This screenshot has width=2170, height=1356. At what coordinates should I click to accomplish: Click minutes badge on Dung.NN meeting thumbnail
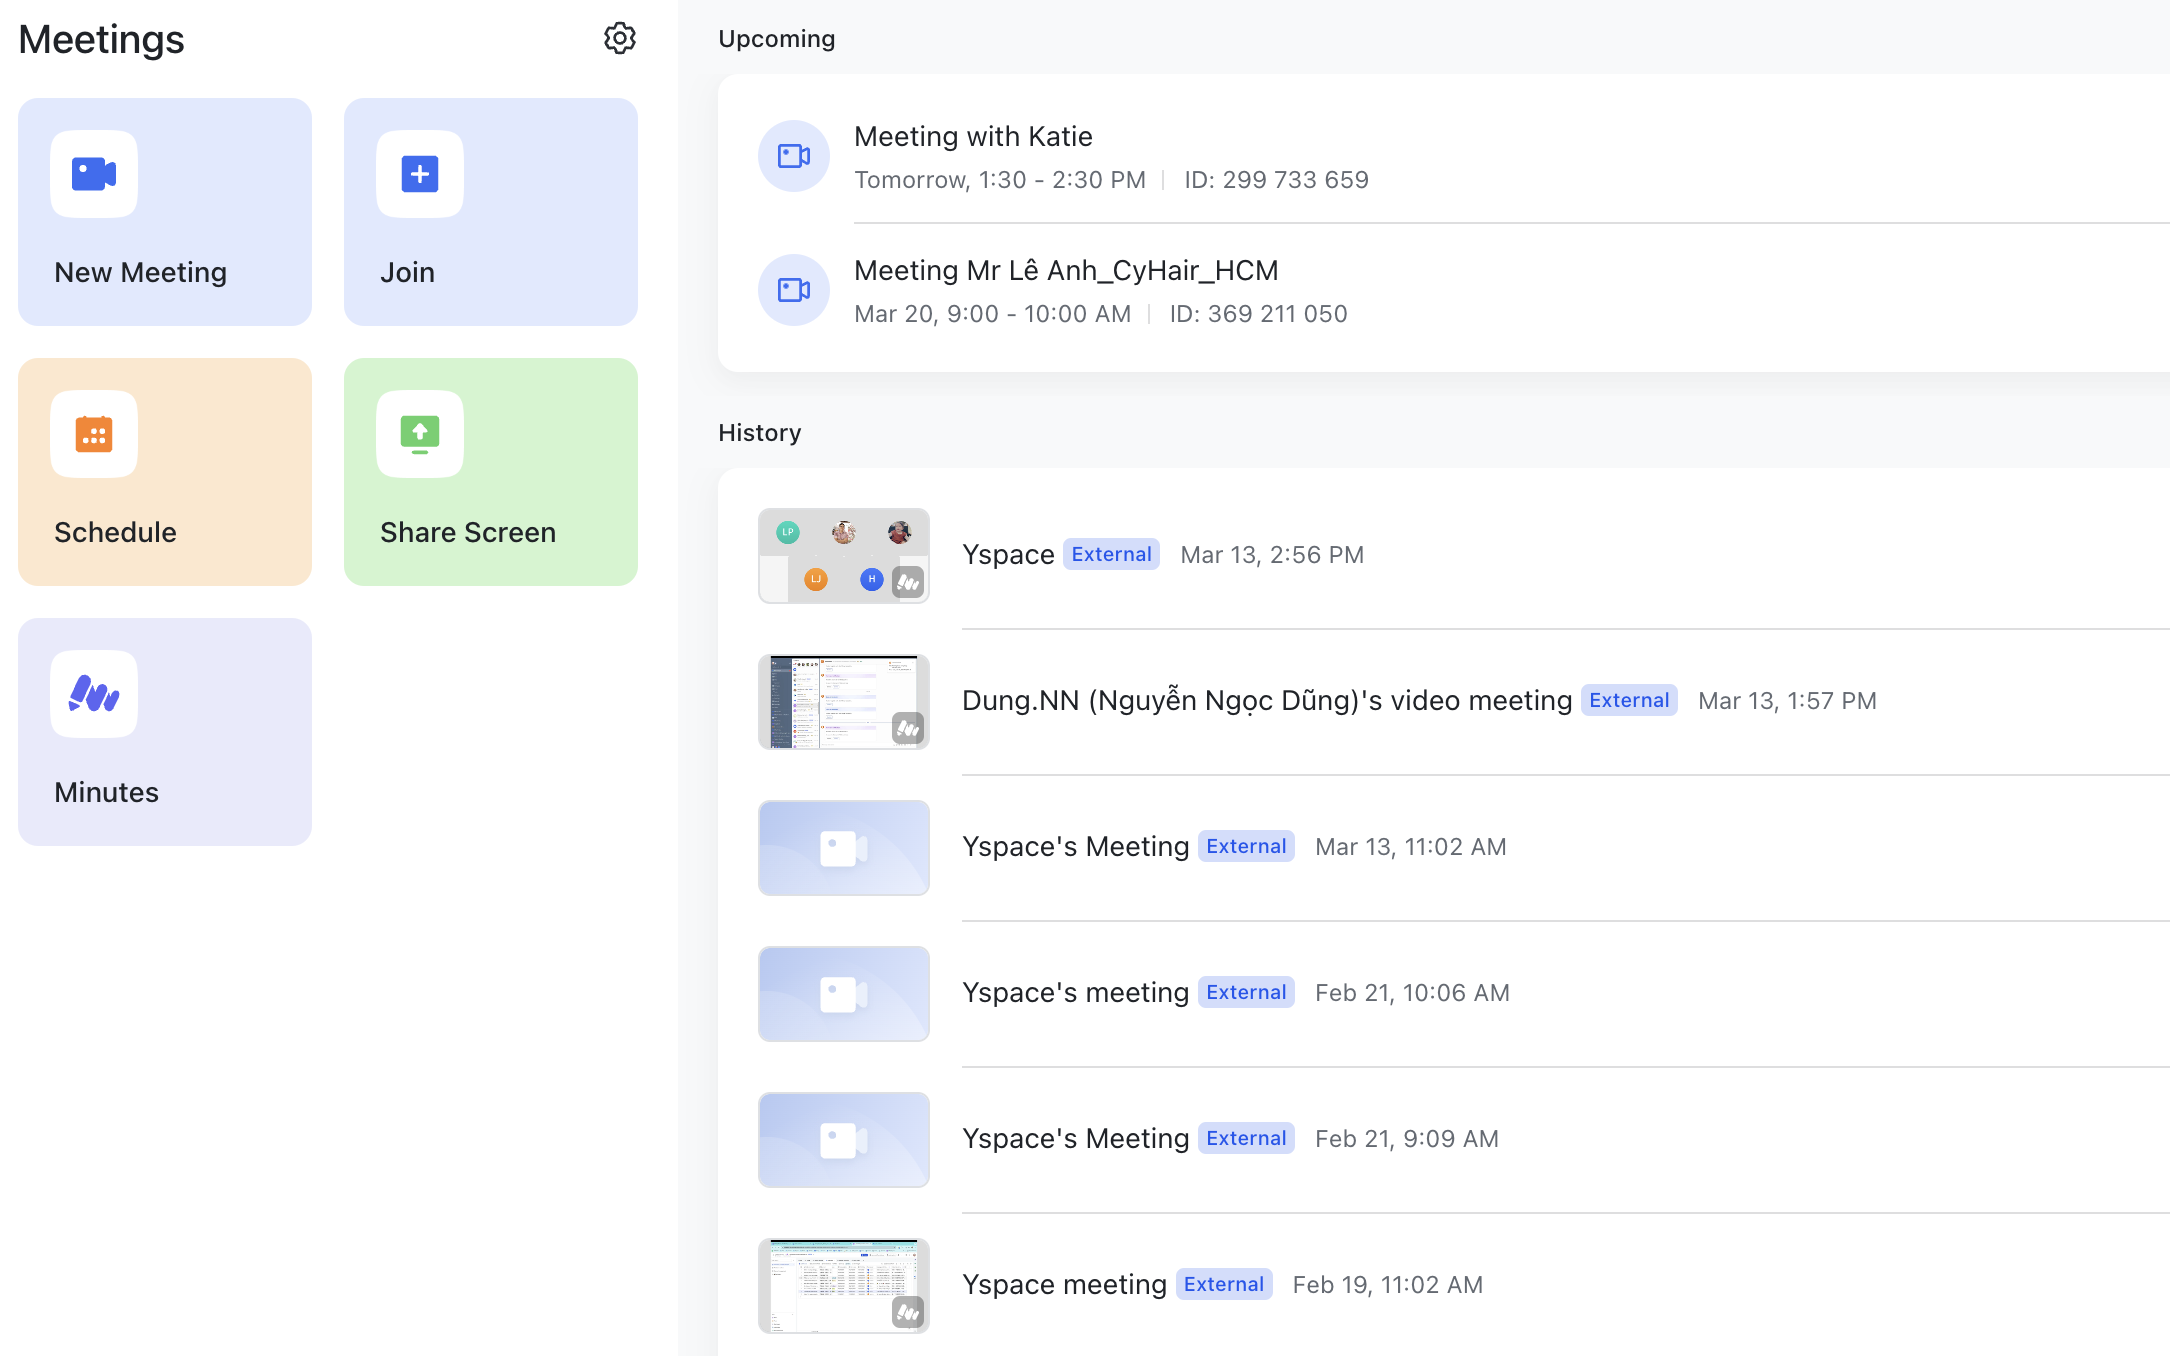pos(908,728)
